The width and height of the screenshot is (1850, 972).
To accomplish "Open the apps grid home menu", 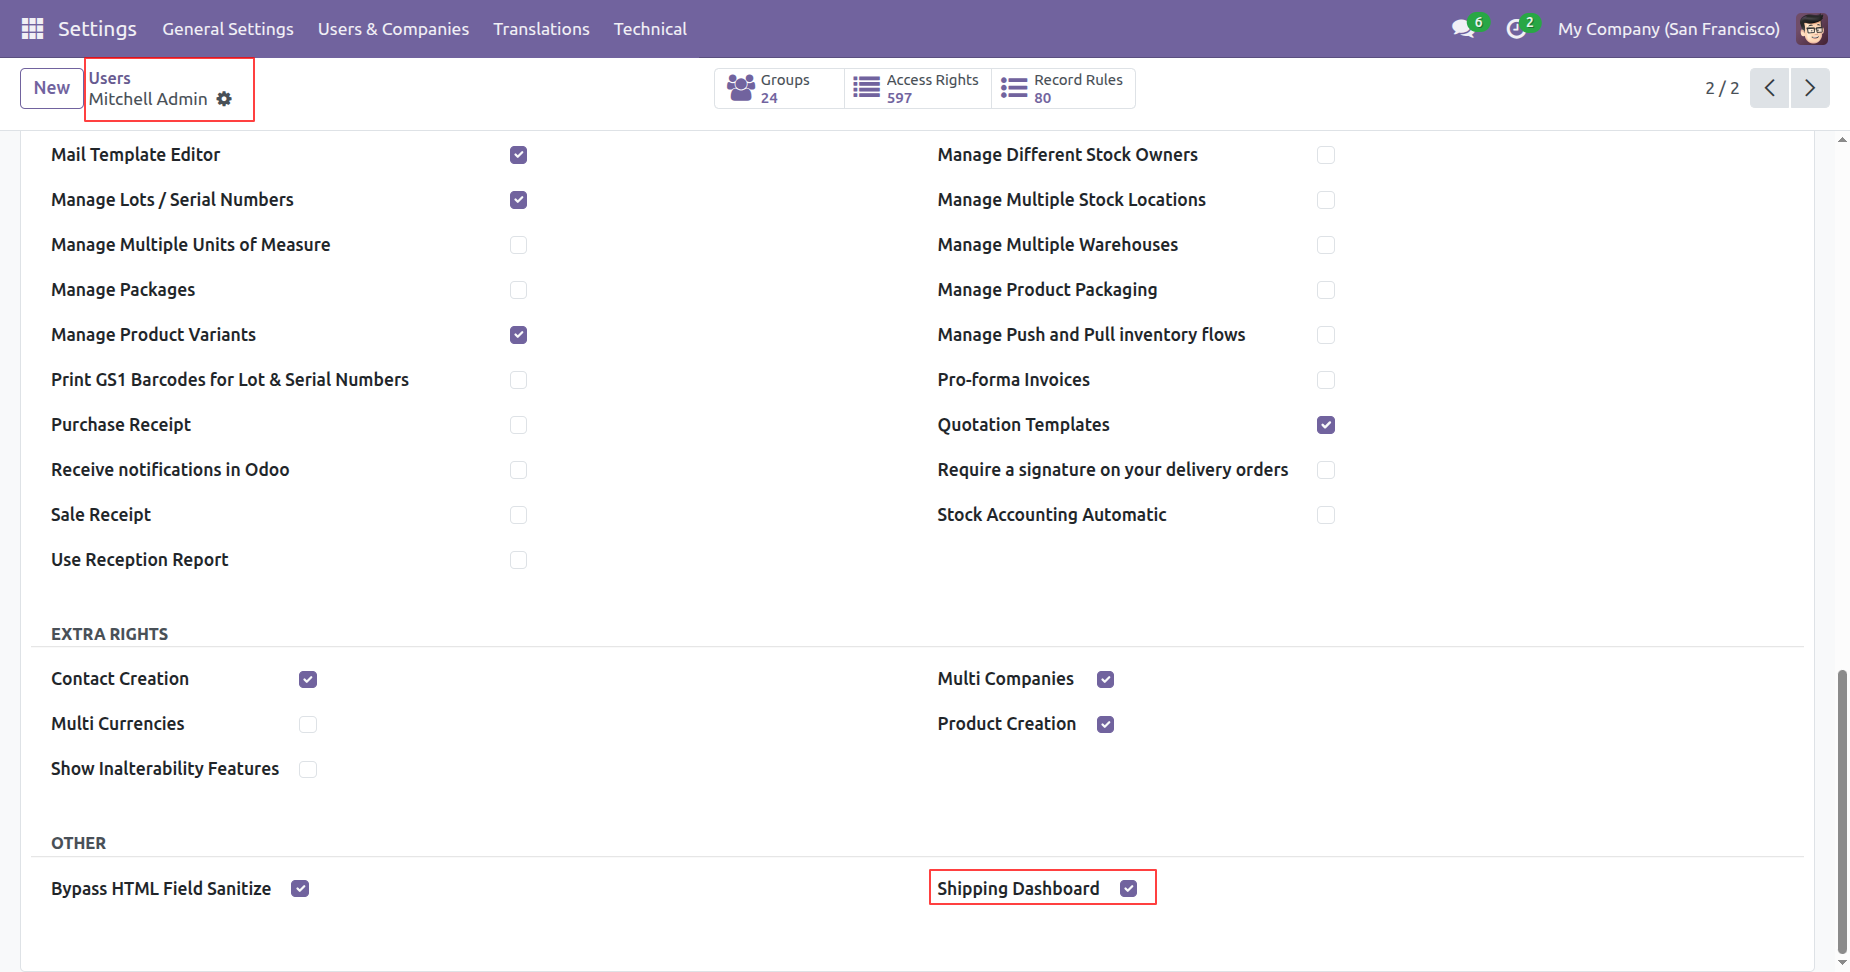I will click(x=32, y=29).
